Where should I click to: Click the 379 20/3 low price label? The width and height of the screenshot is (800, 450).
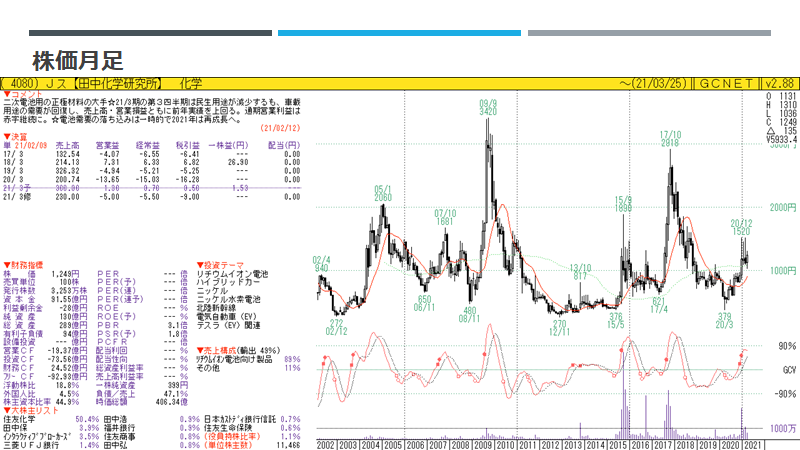tap(724, 320)
